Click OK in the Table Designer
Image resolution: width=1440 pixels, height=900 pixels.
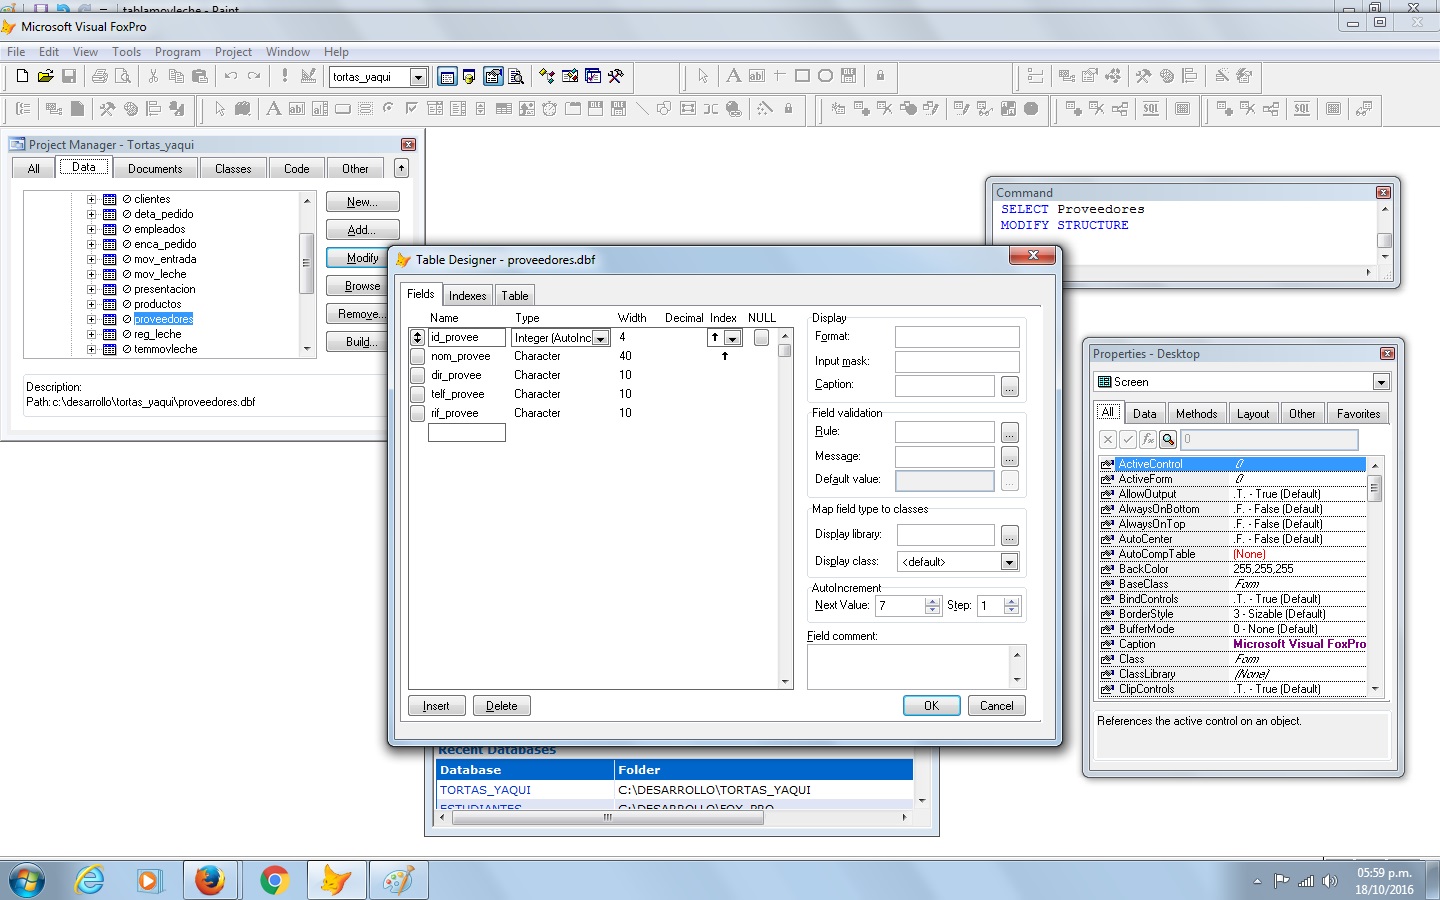tap(931, 706)
